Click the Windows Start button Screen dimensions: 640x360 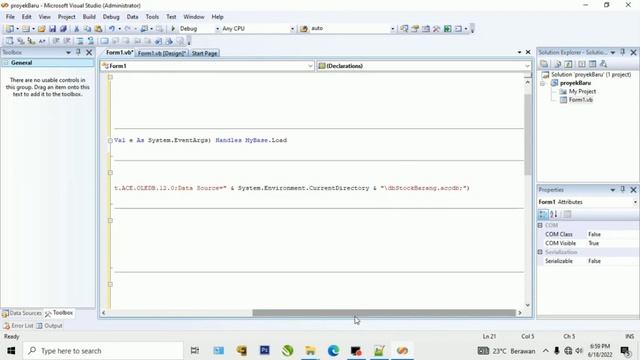pos(11,350)
